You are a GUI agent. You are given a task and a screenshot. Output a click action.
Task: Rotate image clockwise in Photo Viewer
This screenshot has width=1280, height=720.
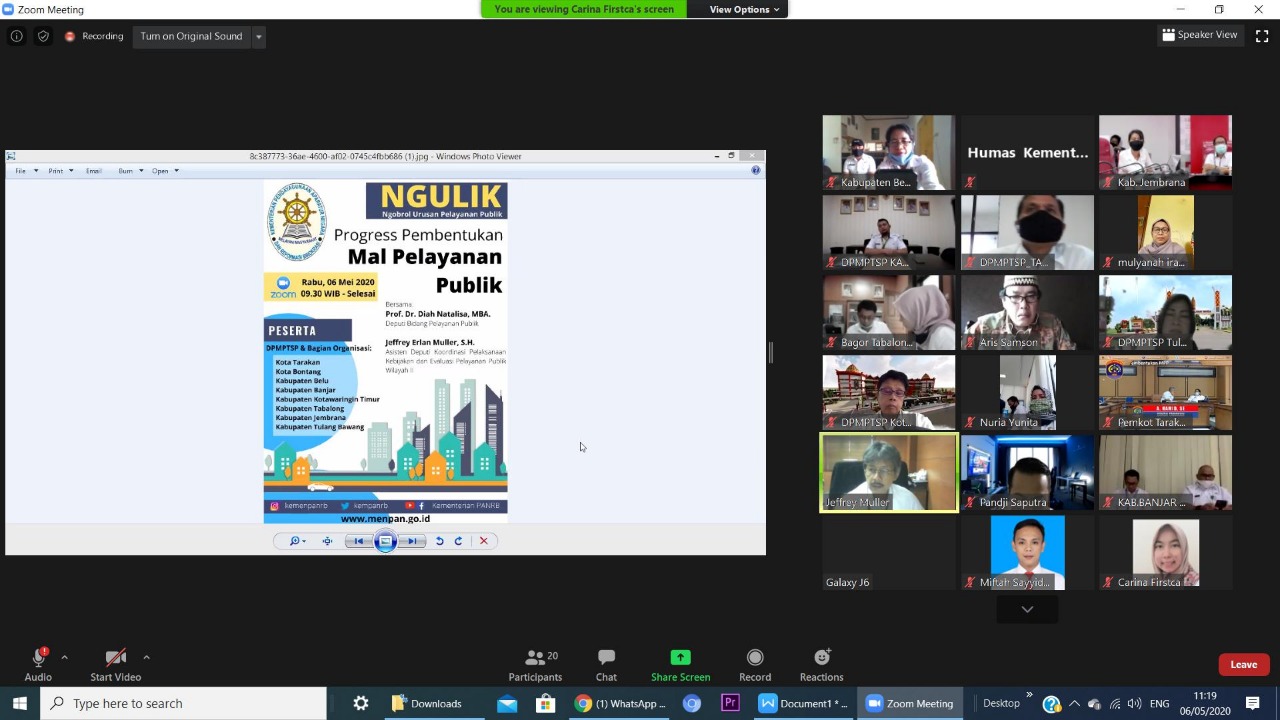pyautogui.click(x=458, y=541)
